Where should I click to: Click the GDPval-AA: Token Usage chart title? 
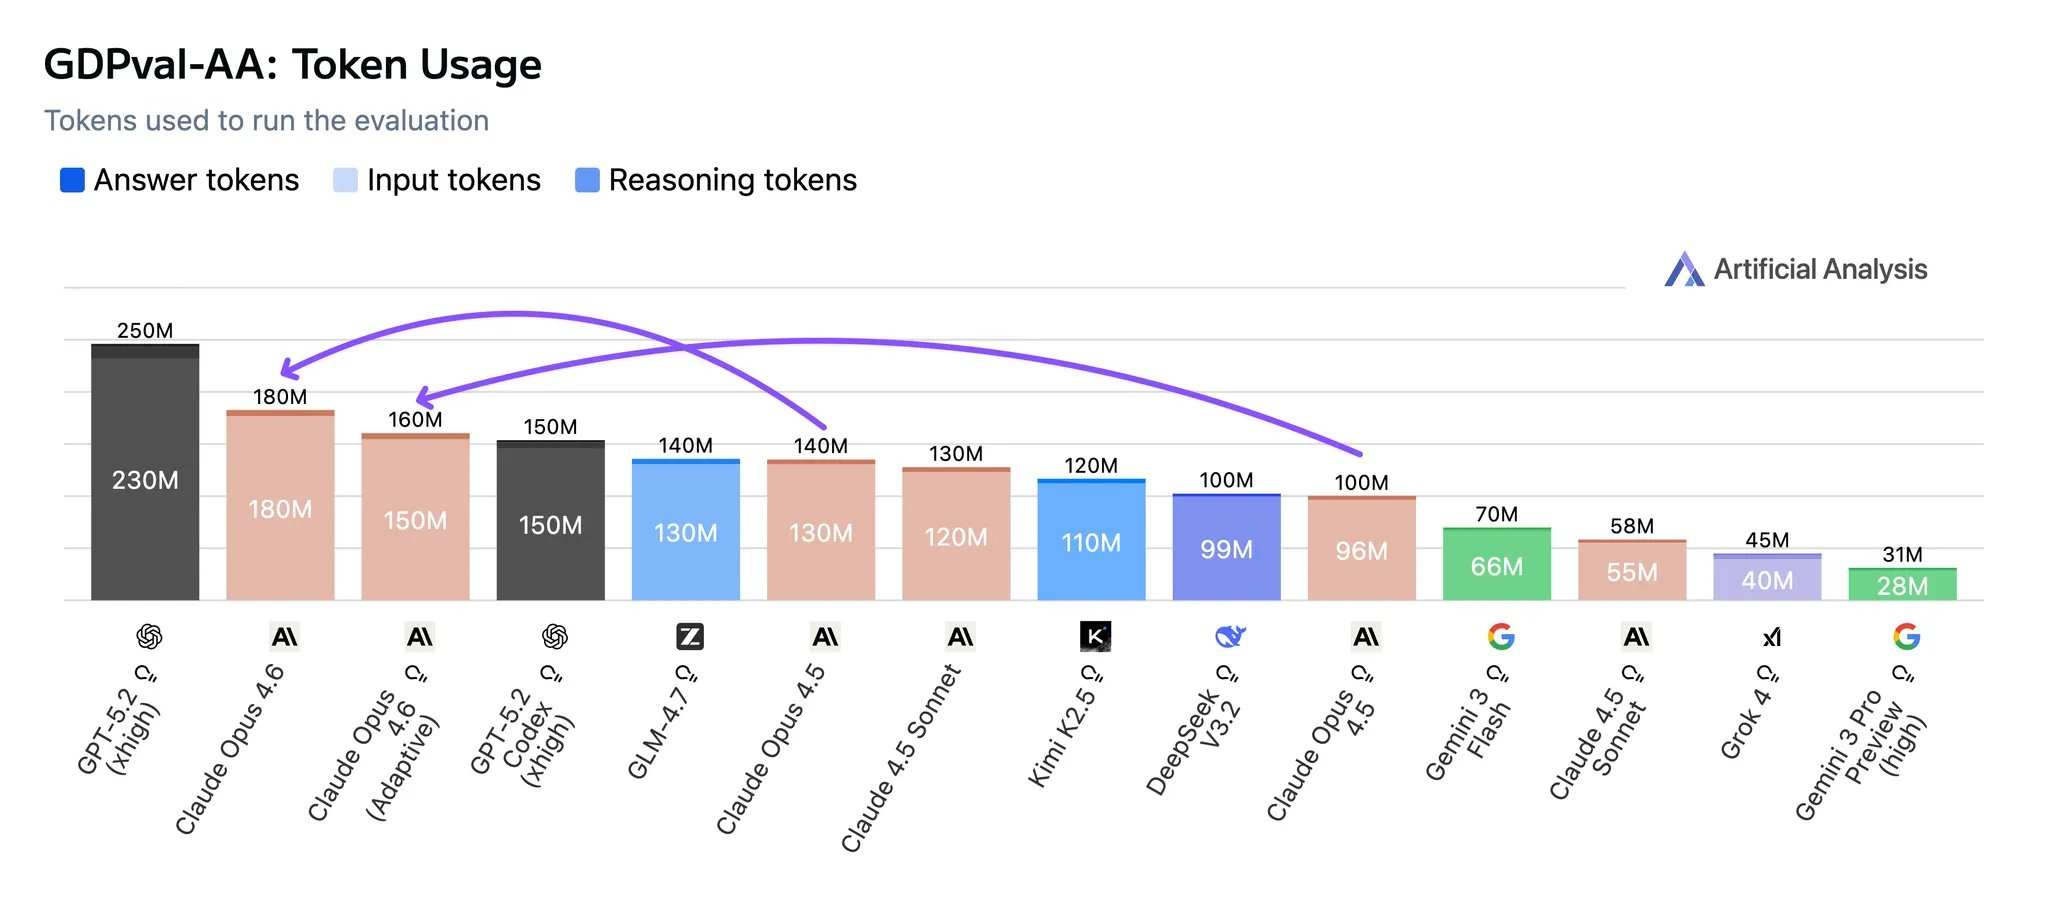coord(292,65)
